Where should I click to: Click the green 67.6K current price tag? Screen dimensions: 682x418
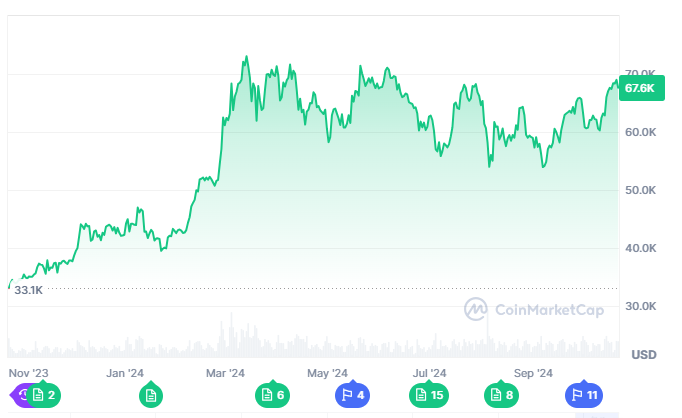[640, 88]
